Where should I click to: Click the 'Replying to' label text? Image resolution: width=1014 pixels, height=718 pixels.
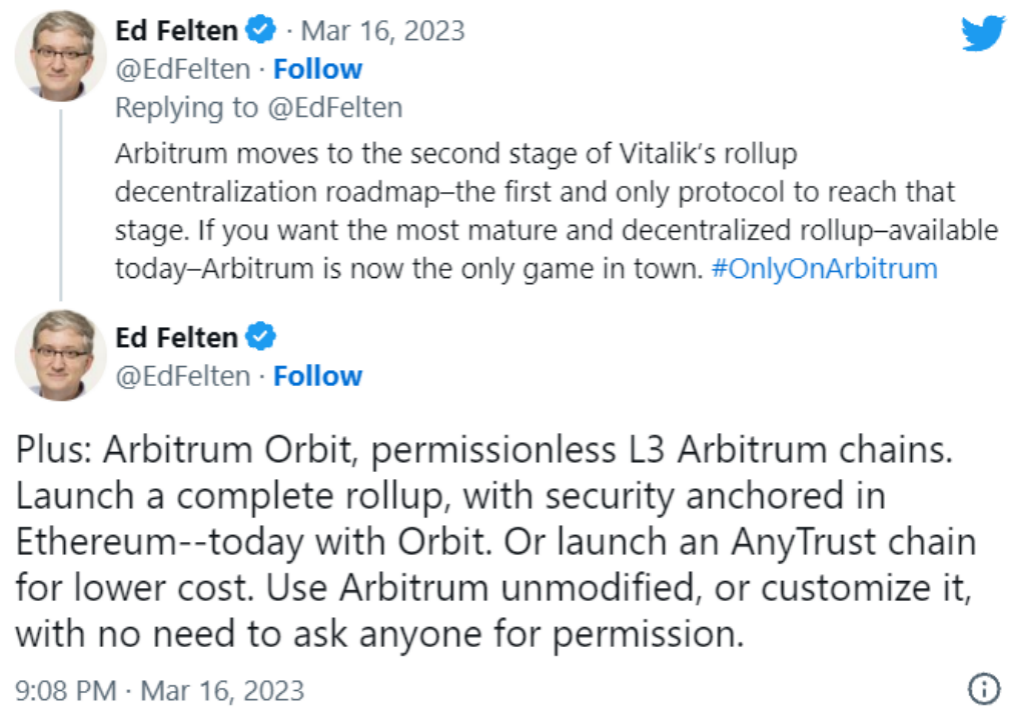pos(186,108)
